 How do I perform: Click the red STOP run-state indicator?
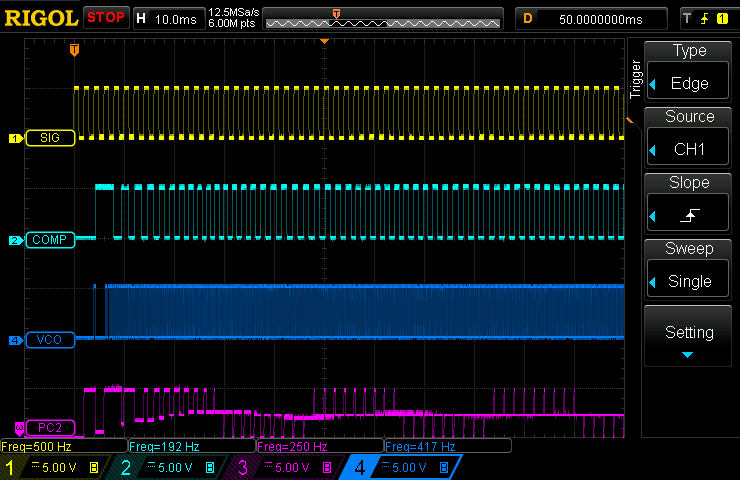coord(105,17)
